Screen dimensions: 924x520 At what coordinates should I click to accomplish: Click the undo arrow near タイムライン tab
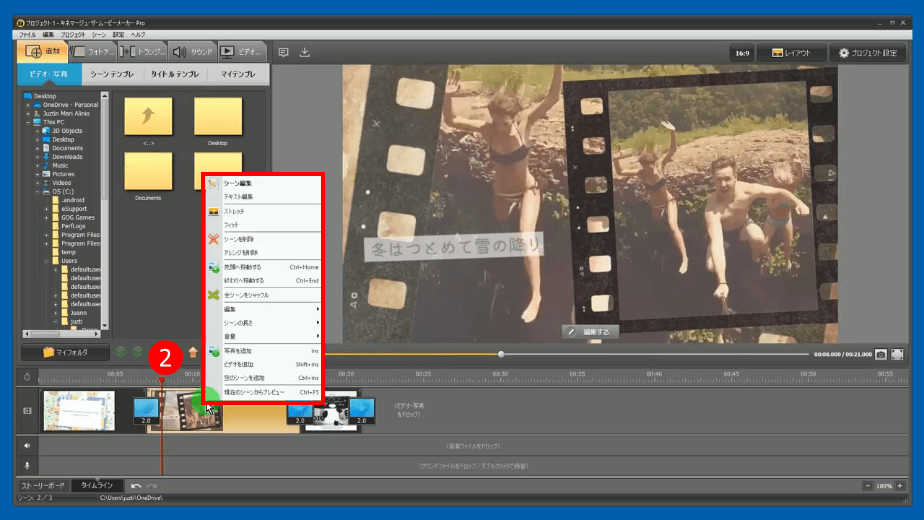(x=136, y=485)
